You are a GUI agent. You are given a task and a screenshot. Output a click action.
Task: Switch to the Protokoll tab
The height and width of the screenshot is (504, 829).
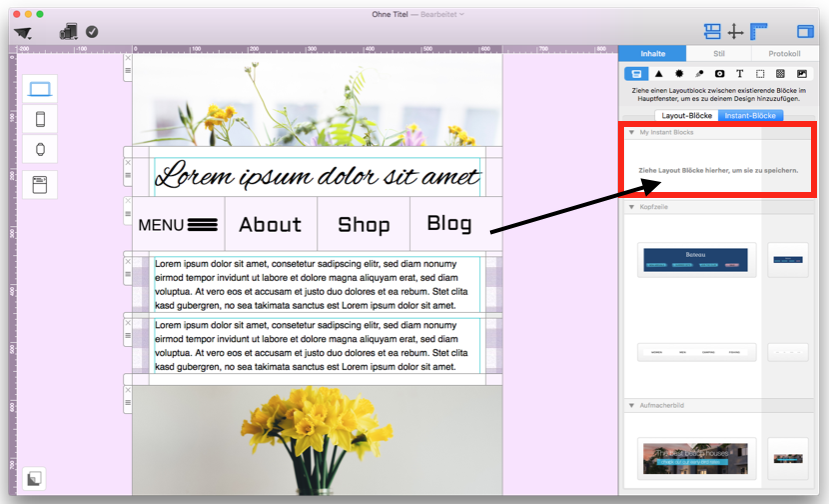point(785,53)
